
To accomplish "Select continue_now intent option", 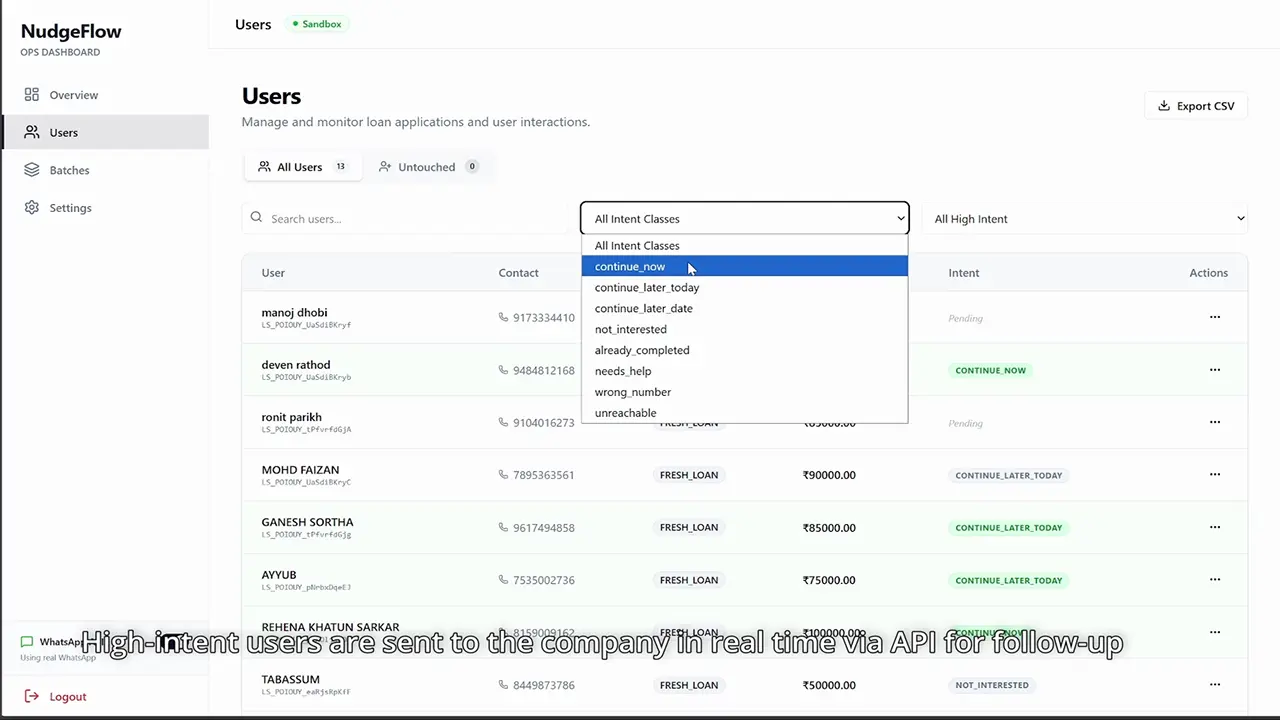I will [x=630, y=267].
